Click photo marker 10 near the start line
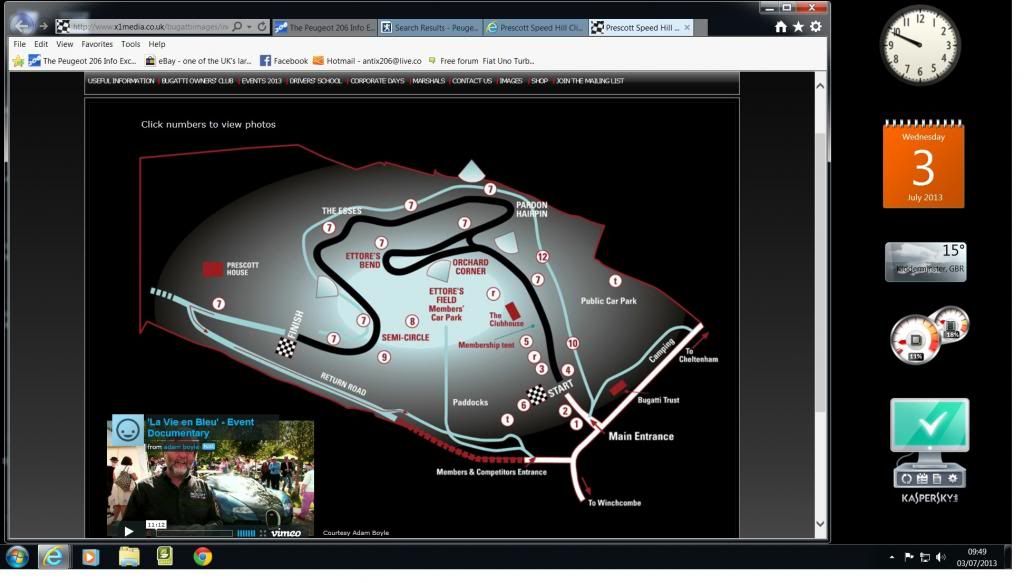The width and height of the screenshot is (1024, 583). pyautogui.click(x=573, y=343)
